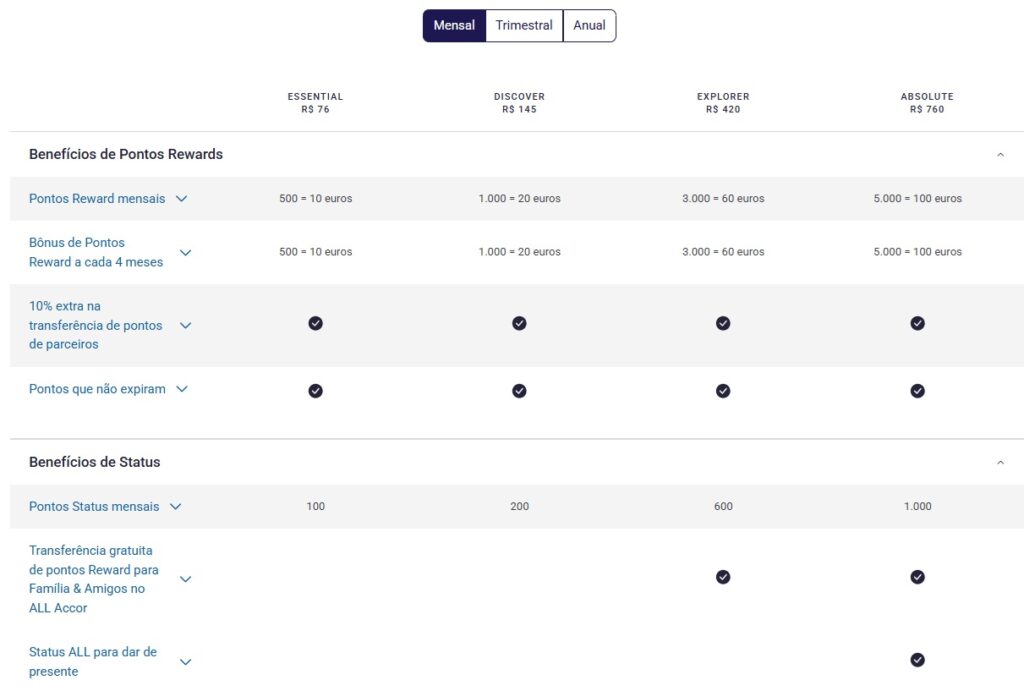Image resolution: width=1024 pixels, height=691 pixels.
Task: Expand Pontos Status mensais chevron
Action: tap(176, 507)
